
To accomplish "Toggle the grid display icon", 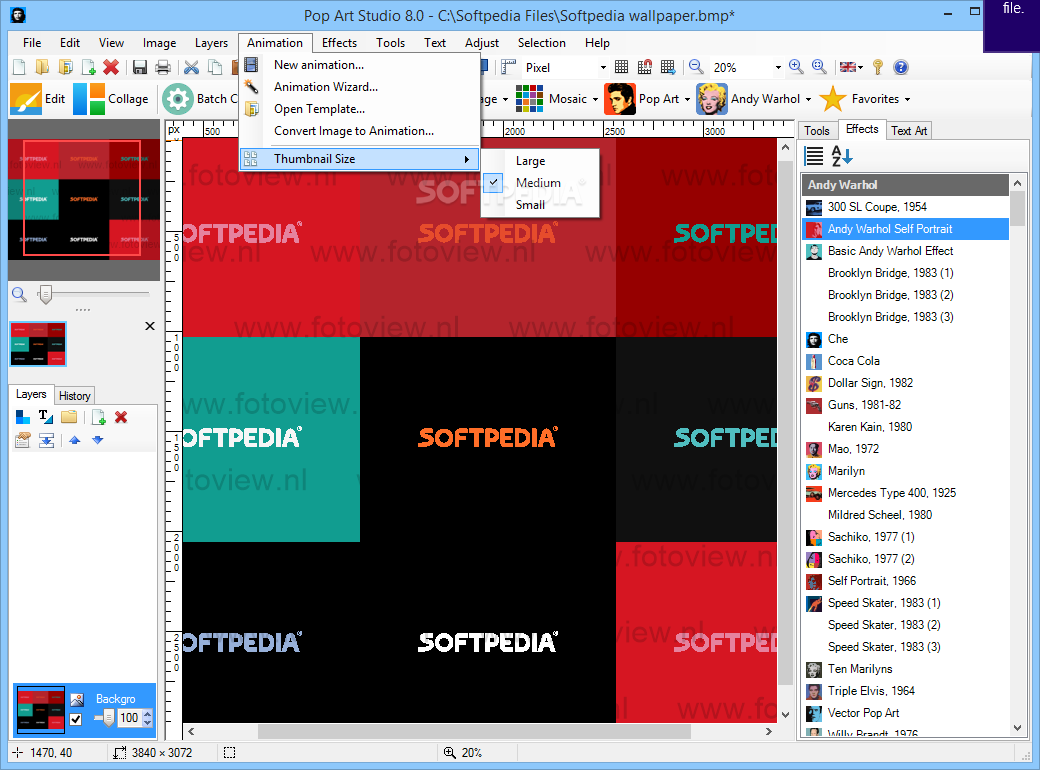I will click(621, 67).
